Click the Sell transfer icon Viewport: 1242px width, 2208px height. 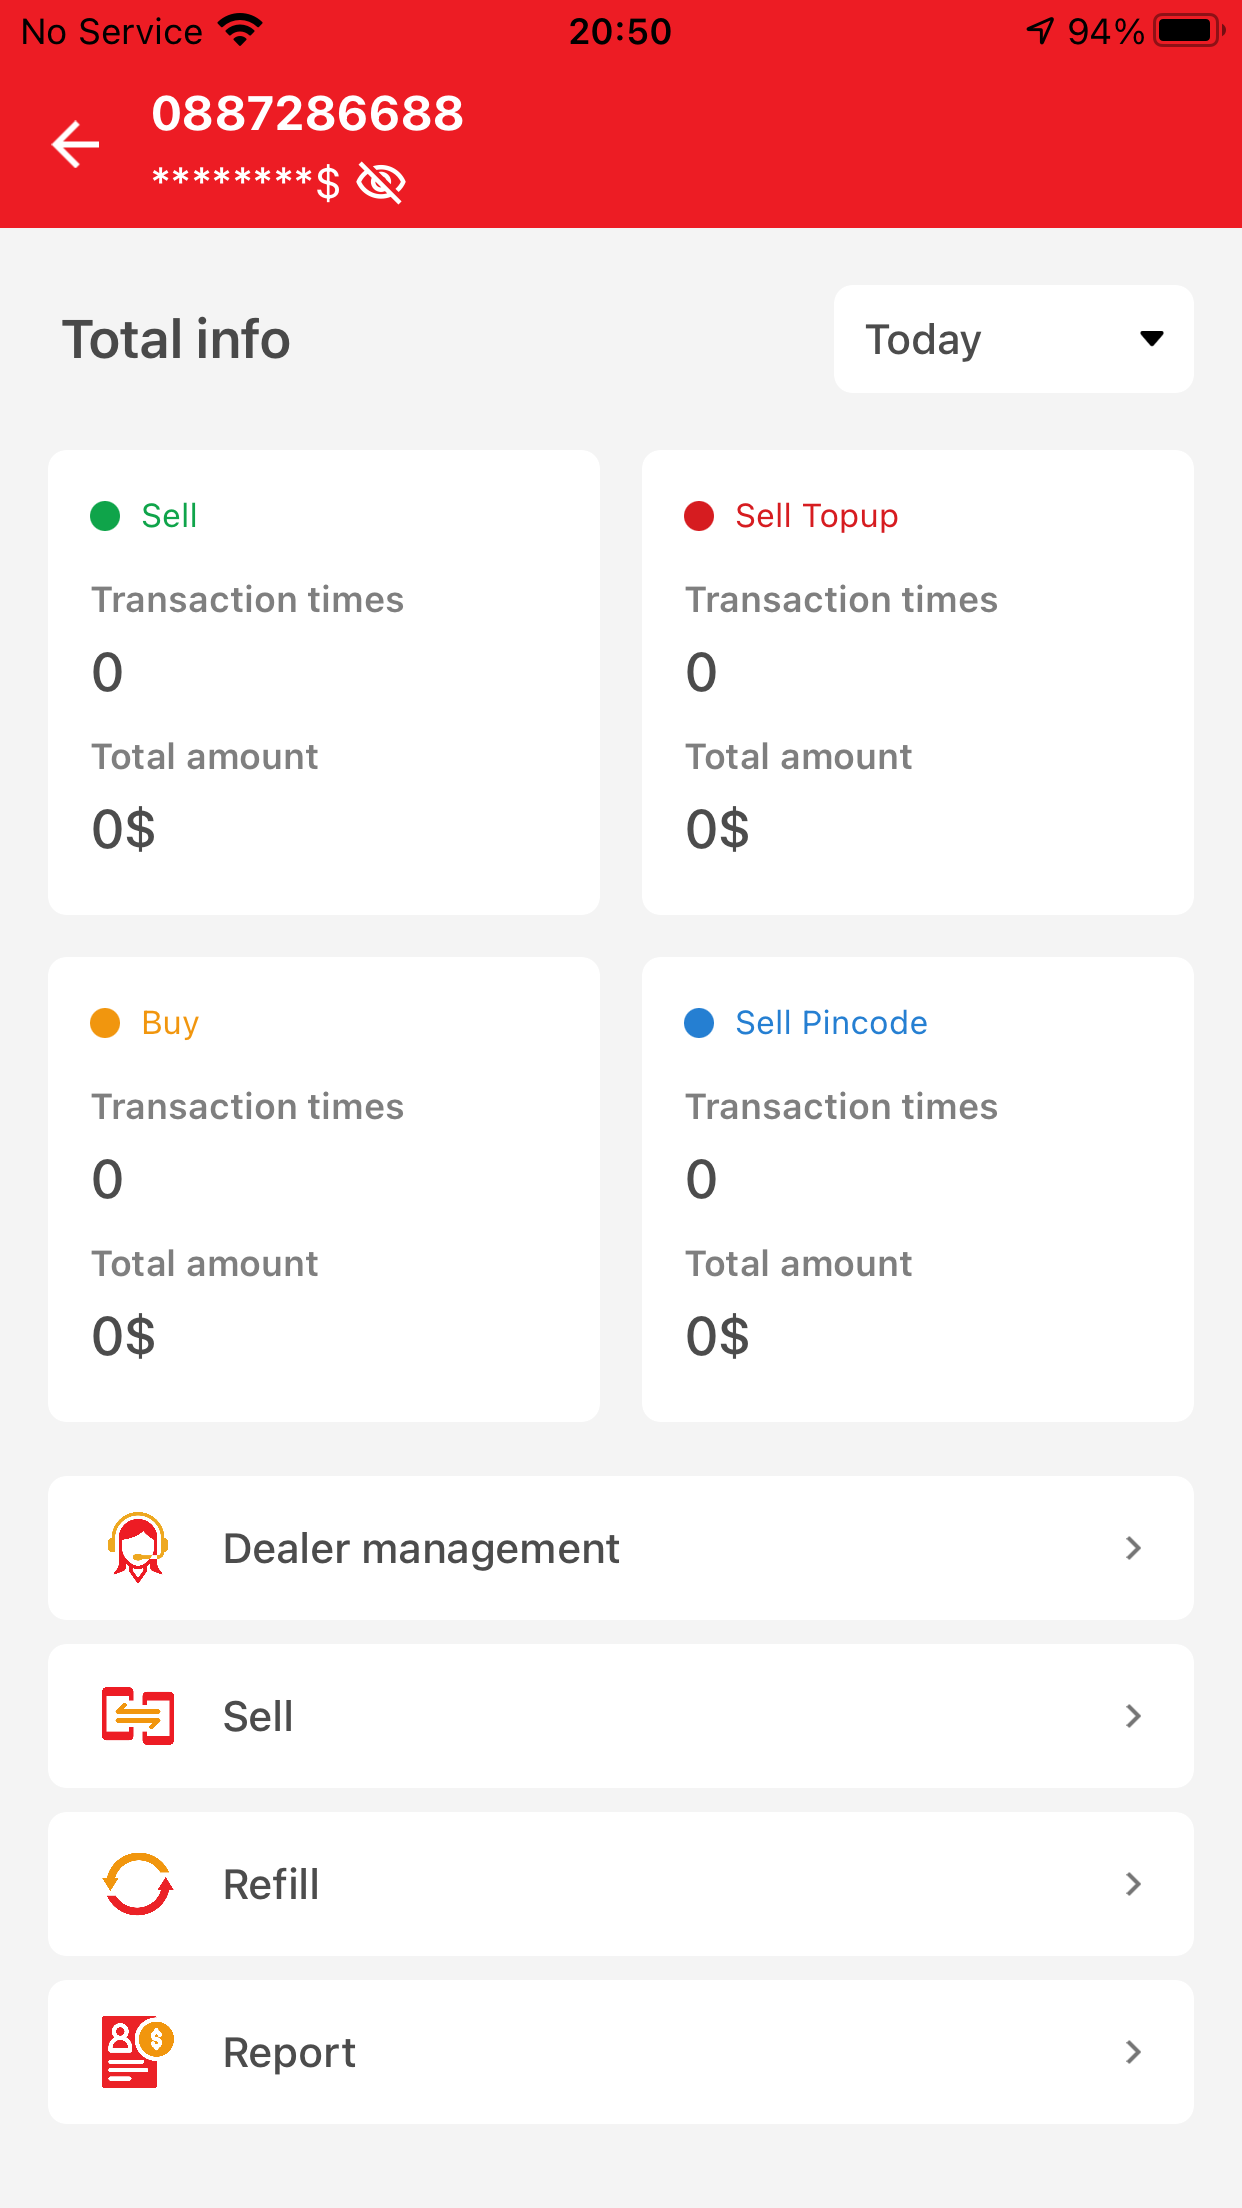click(x=138, y=1716)
